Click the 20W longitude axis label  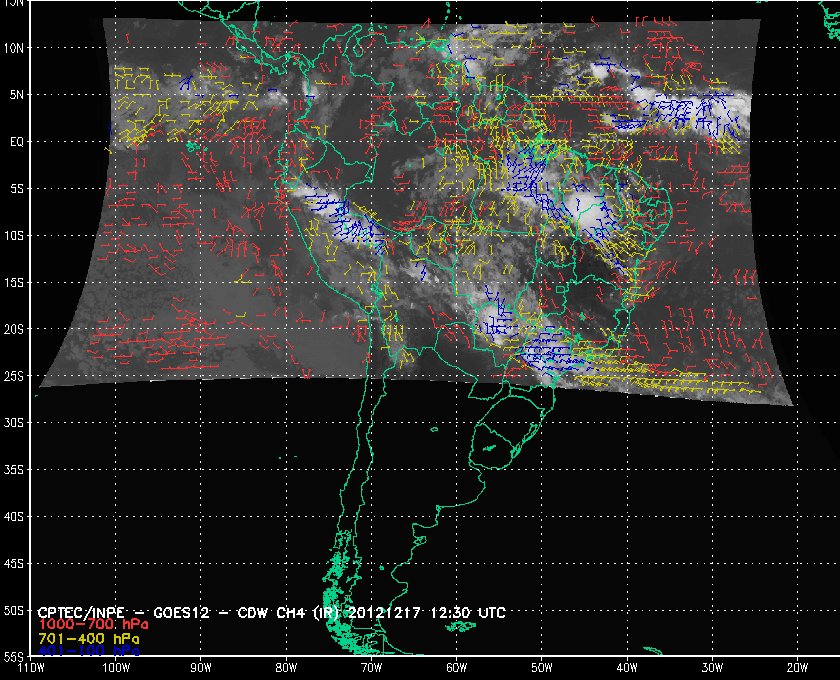(797, 668)
